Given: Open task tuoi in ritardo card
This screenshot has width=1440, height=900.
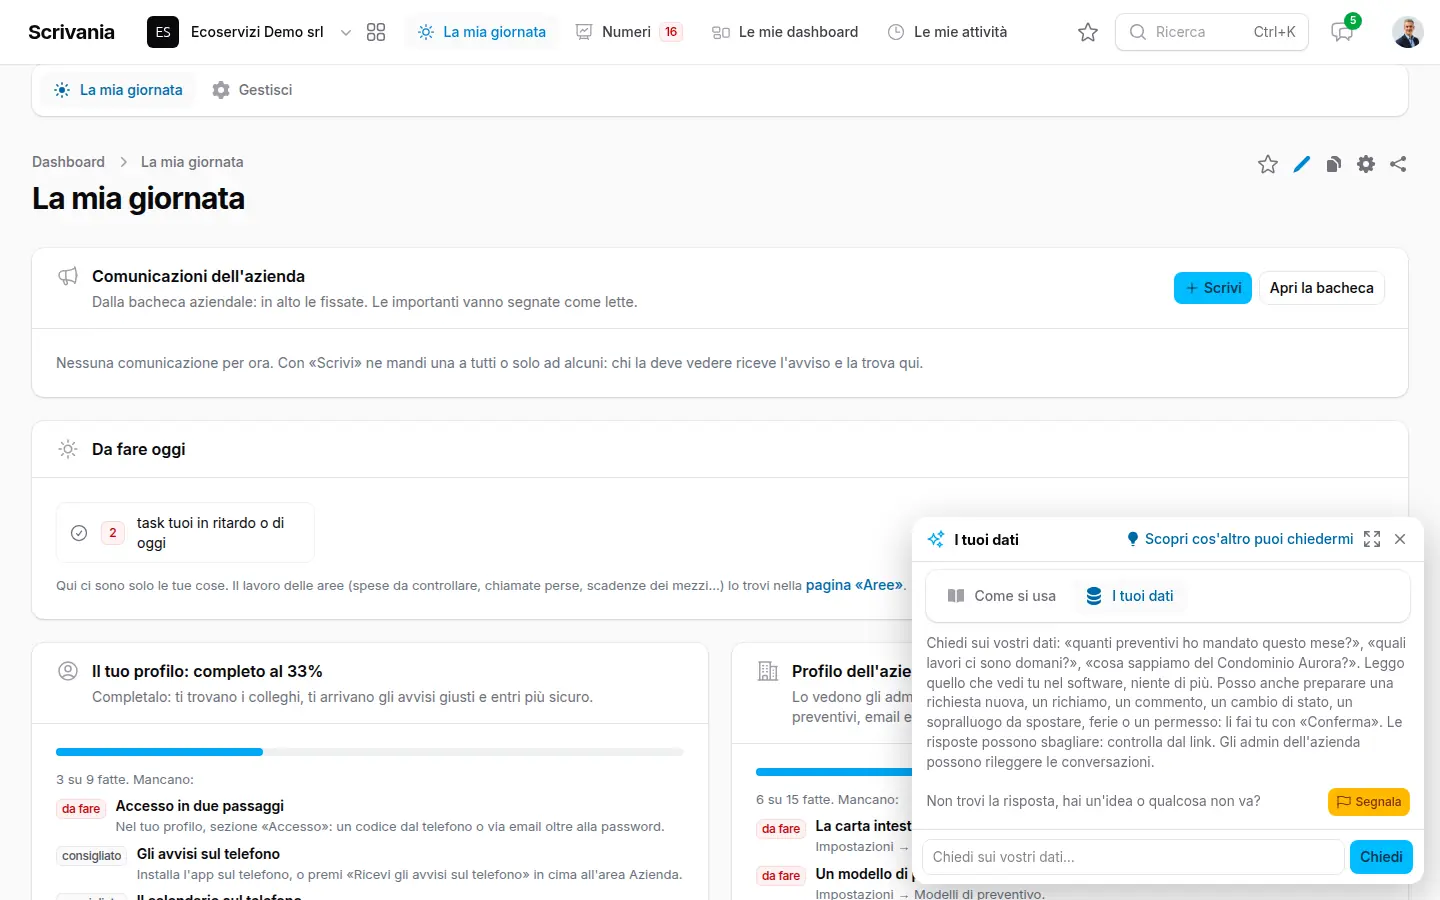Looking at the screenshot, I should [x=185, y=533].
